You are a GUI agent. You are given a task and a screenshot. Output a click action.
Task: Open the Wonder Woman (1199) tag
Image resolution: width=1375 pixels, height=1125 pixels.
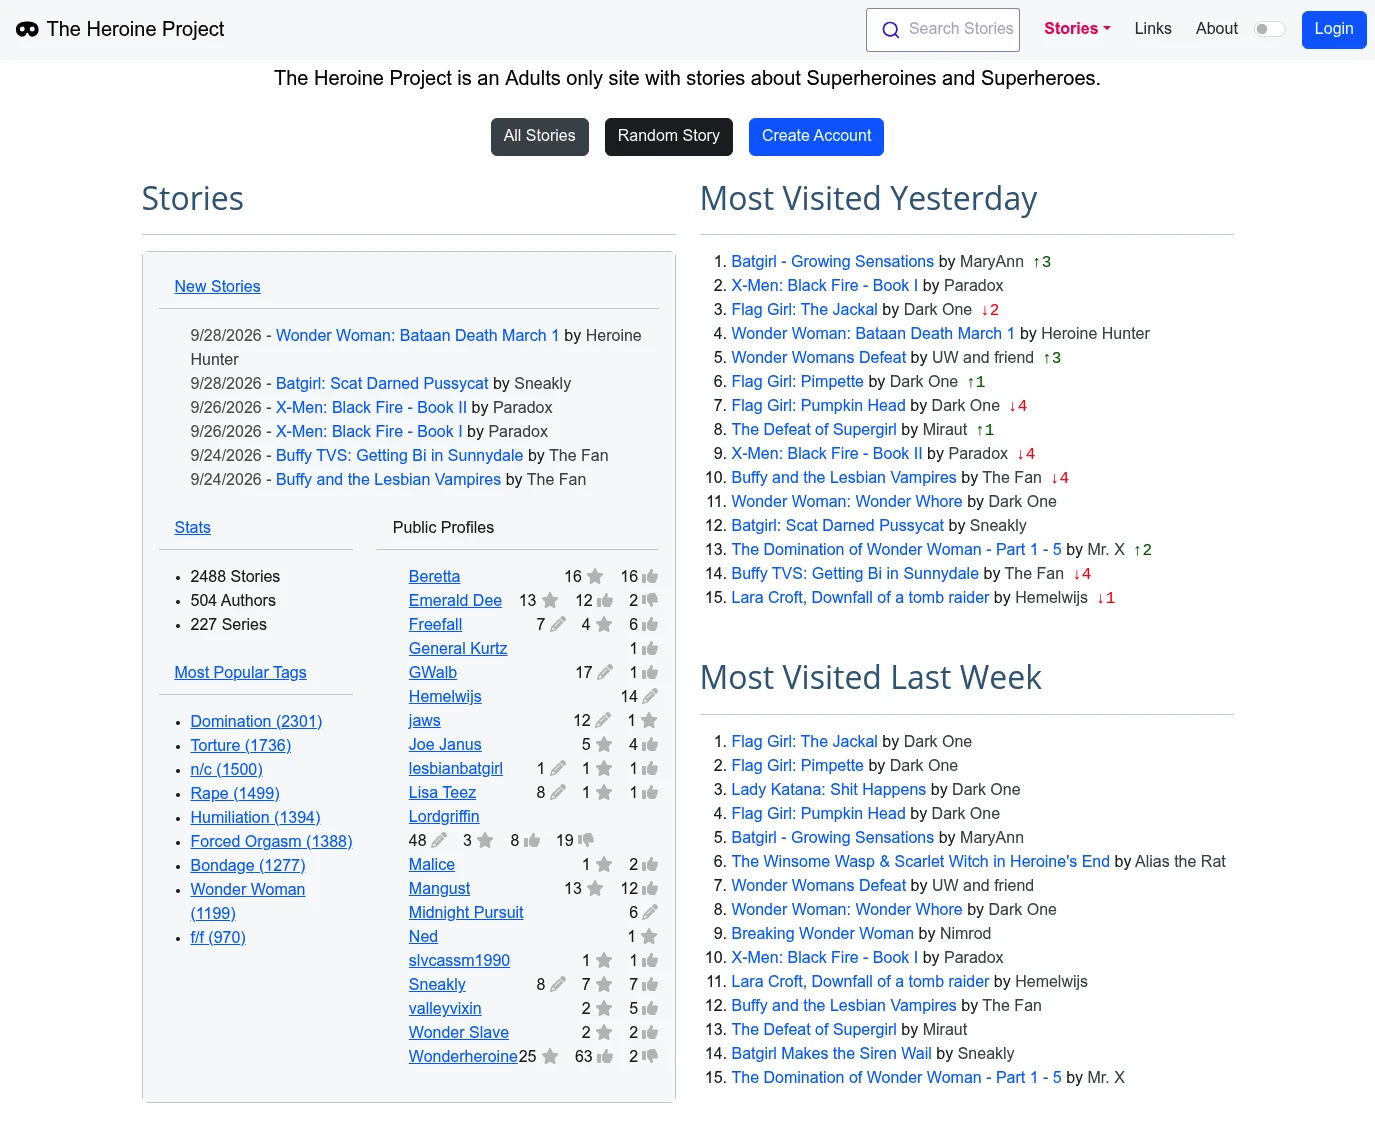(248, 902)
